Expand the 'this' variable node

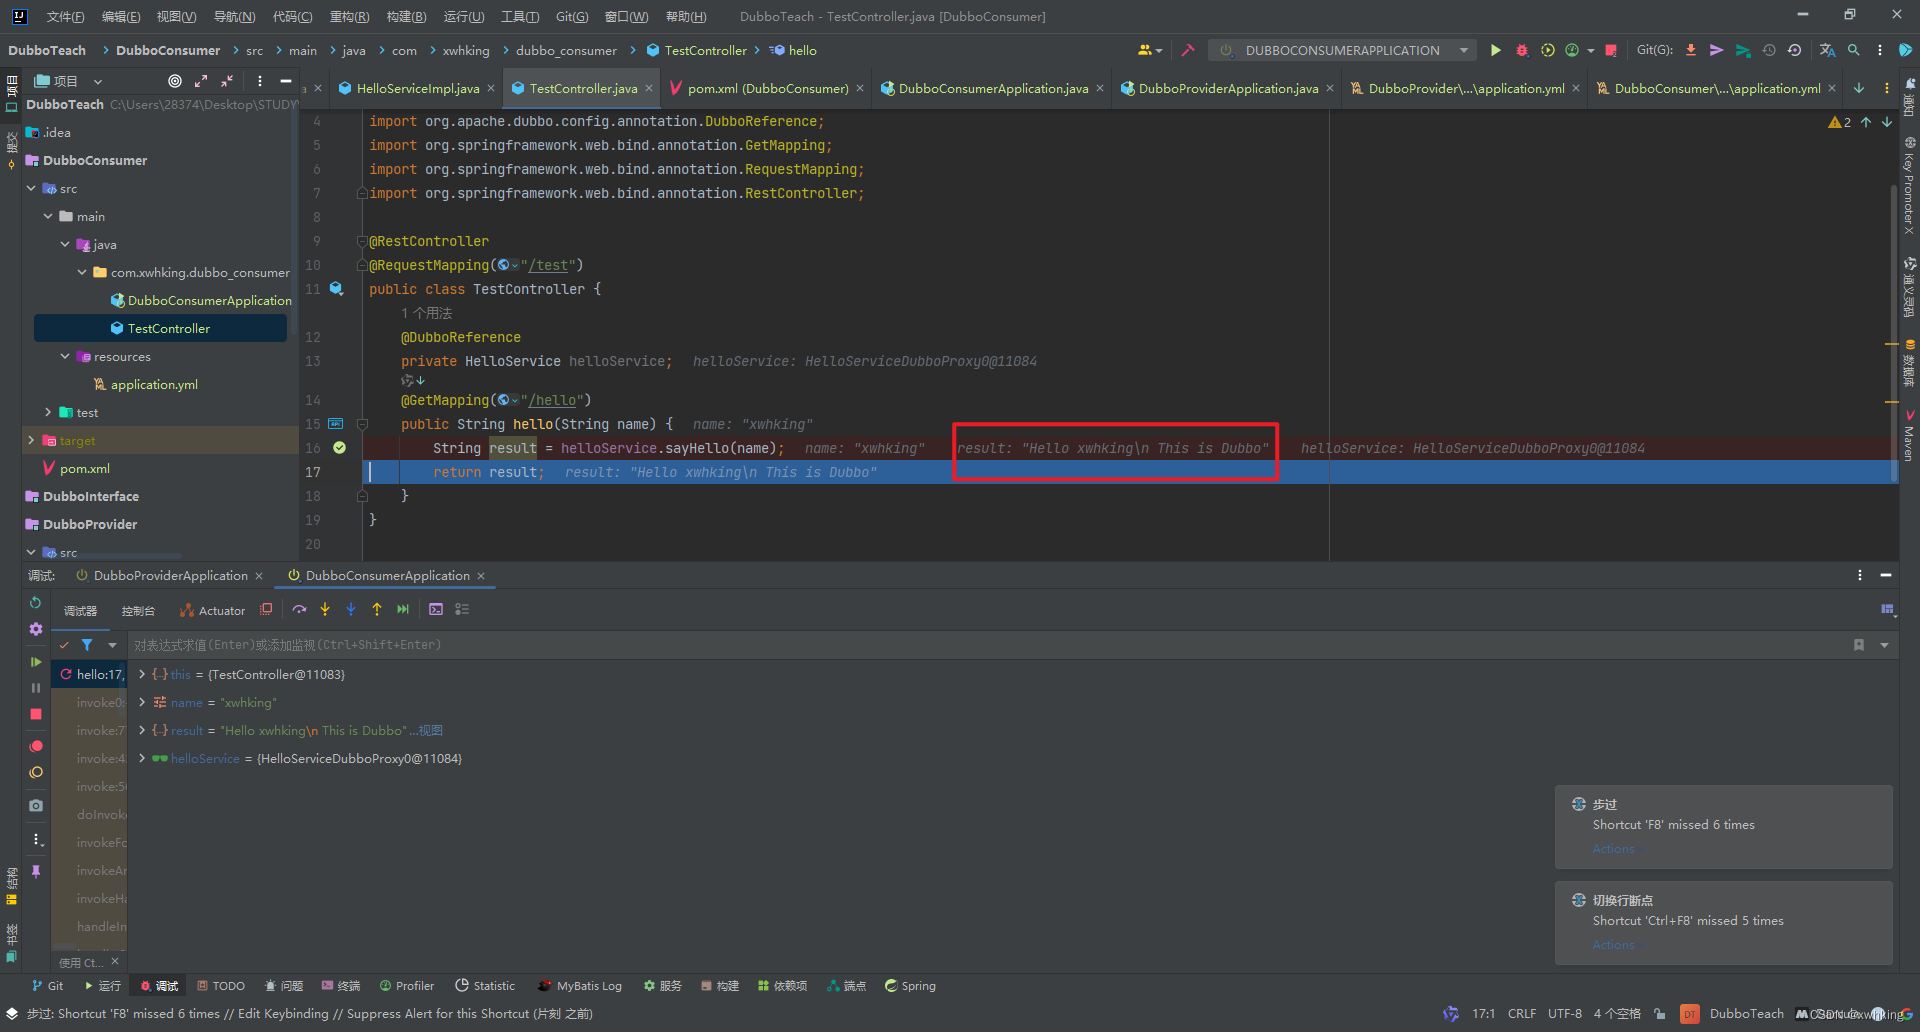pos(142,674)
